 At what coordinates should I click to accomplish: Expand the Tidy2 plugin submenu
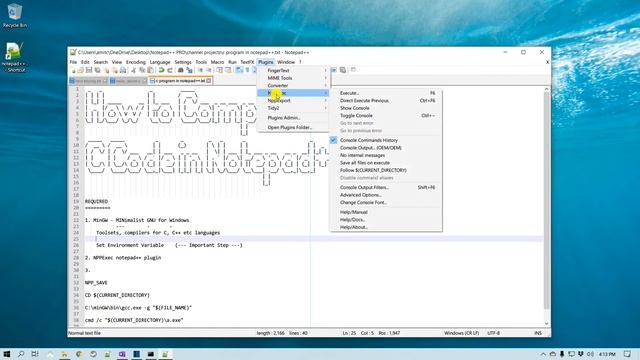(293, 108)
